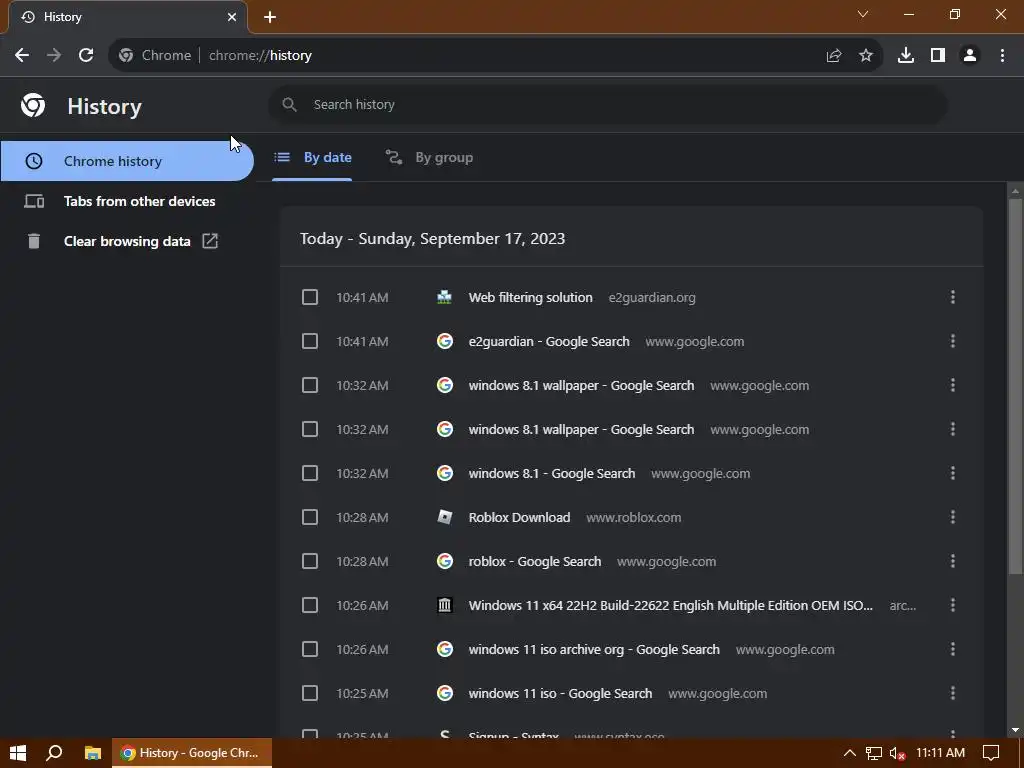Open actions menu for windows 11 iso - Google Search
1024x768 pixels.
coord(953,693)
